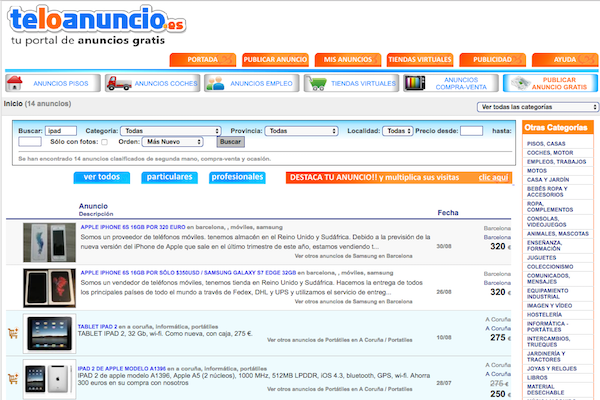Viewport: 600px width, 400px height.
Task: Select 'COLECCIONISMO' sidebar category
Action: point(550,267)
